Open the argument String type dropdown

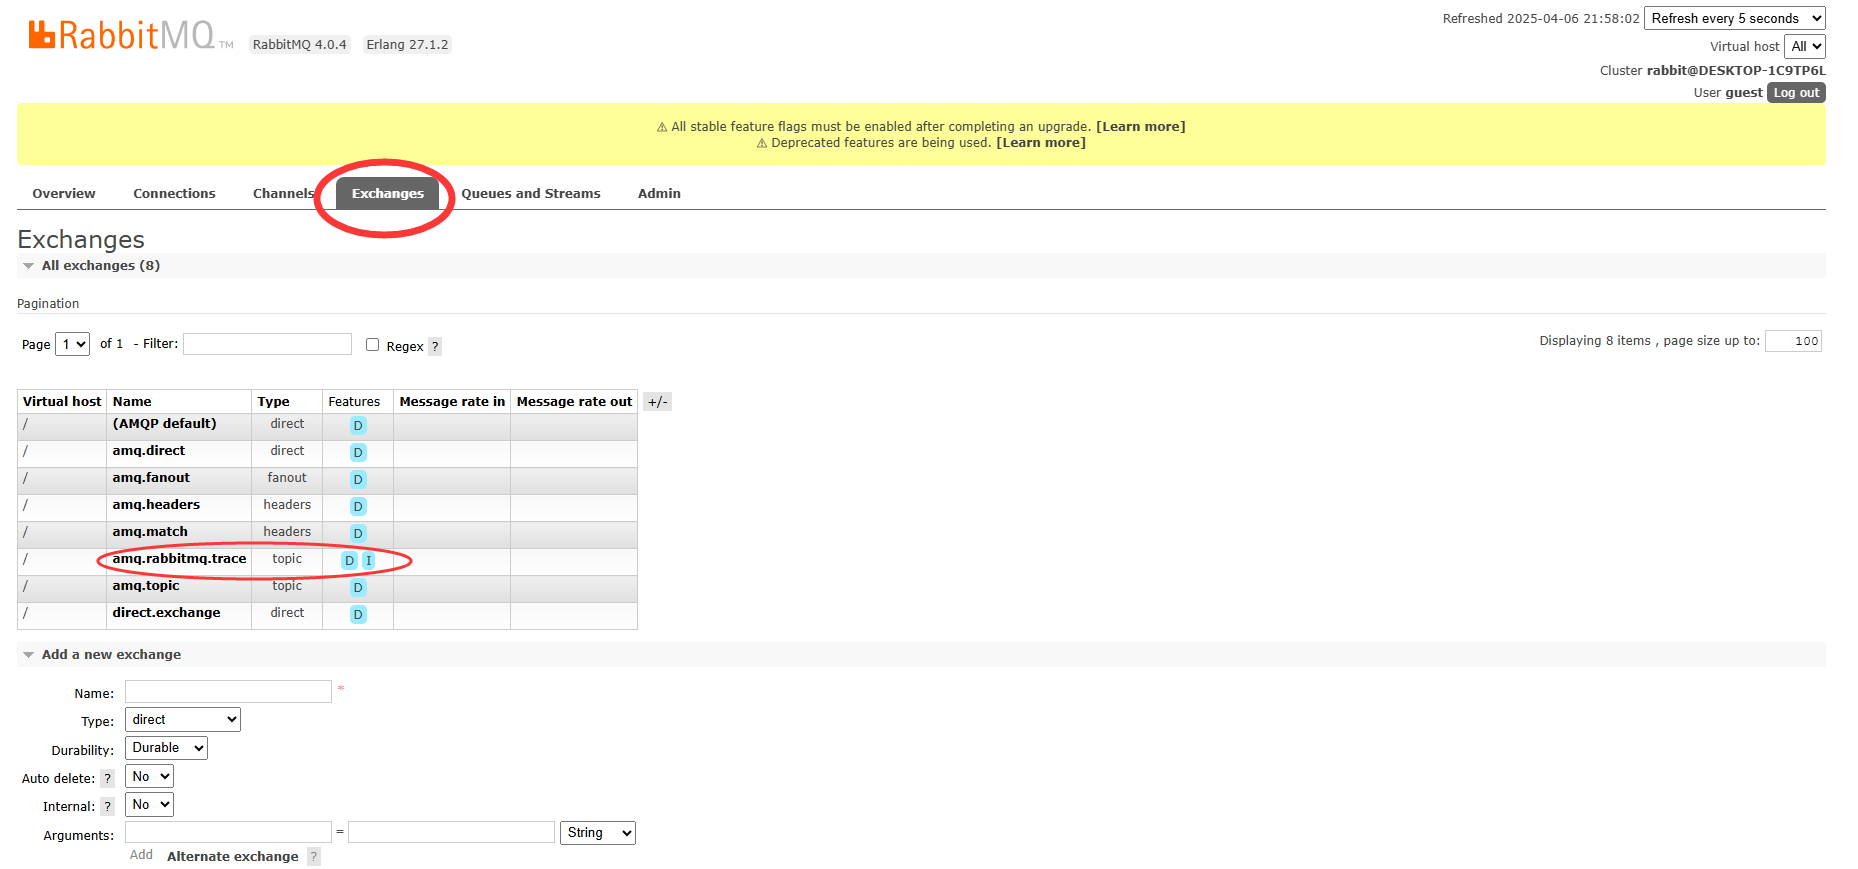point(598,832)
